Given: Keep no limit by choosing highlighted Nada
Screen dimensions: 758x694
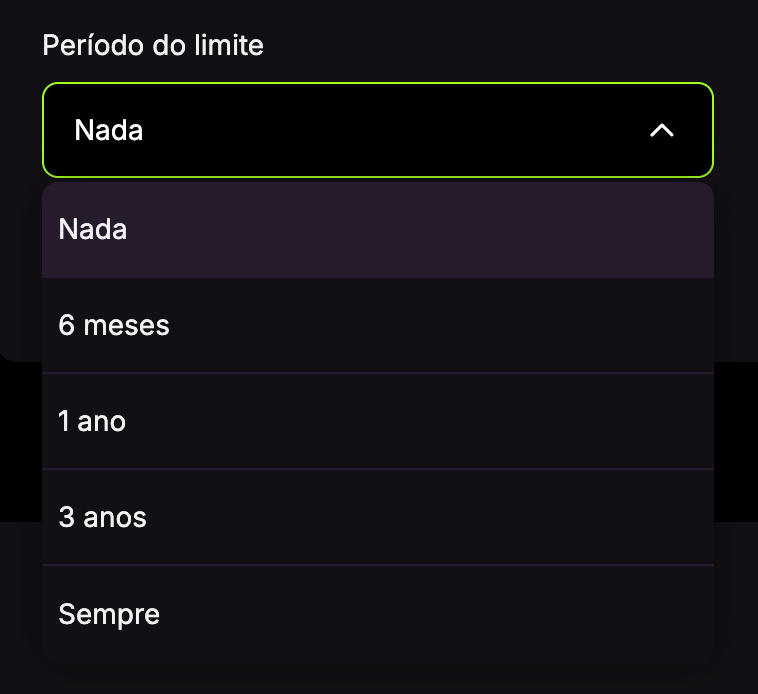Looking at the screenshot, I should point(378,230).
